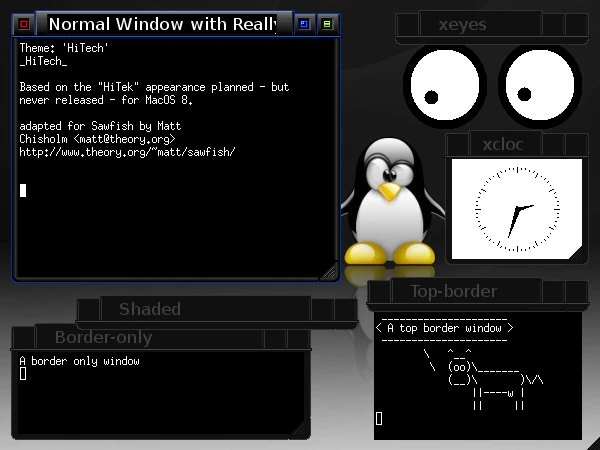Screen dimensions: 600x450
Task: Click the red button on Normal Window titlebar
Action: click(x=24, y=23)
